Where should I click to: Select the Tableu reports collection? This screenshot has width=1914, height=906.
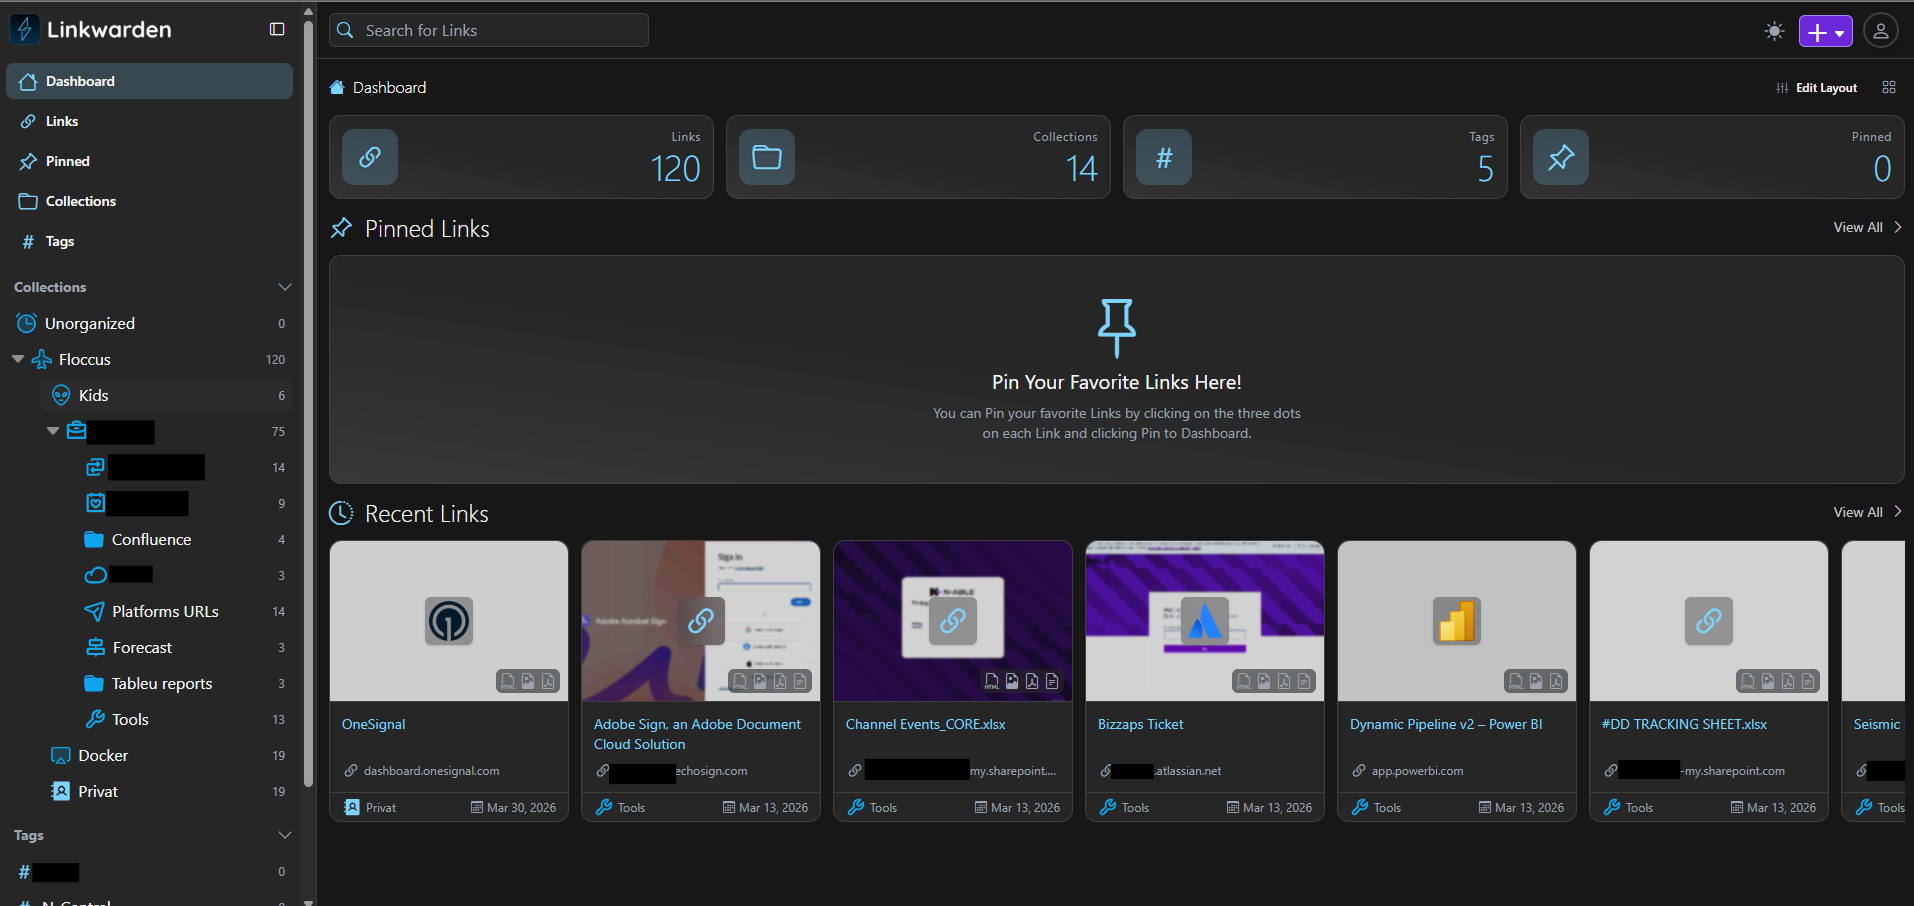pos(185,683)
